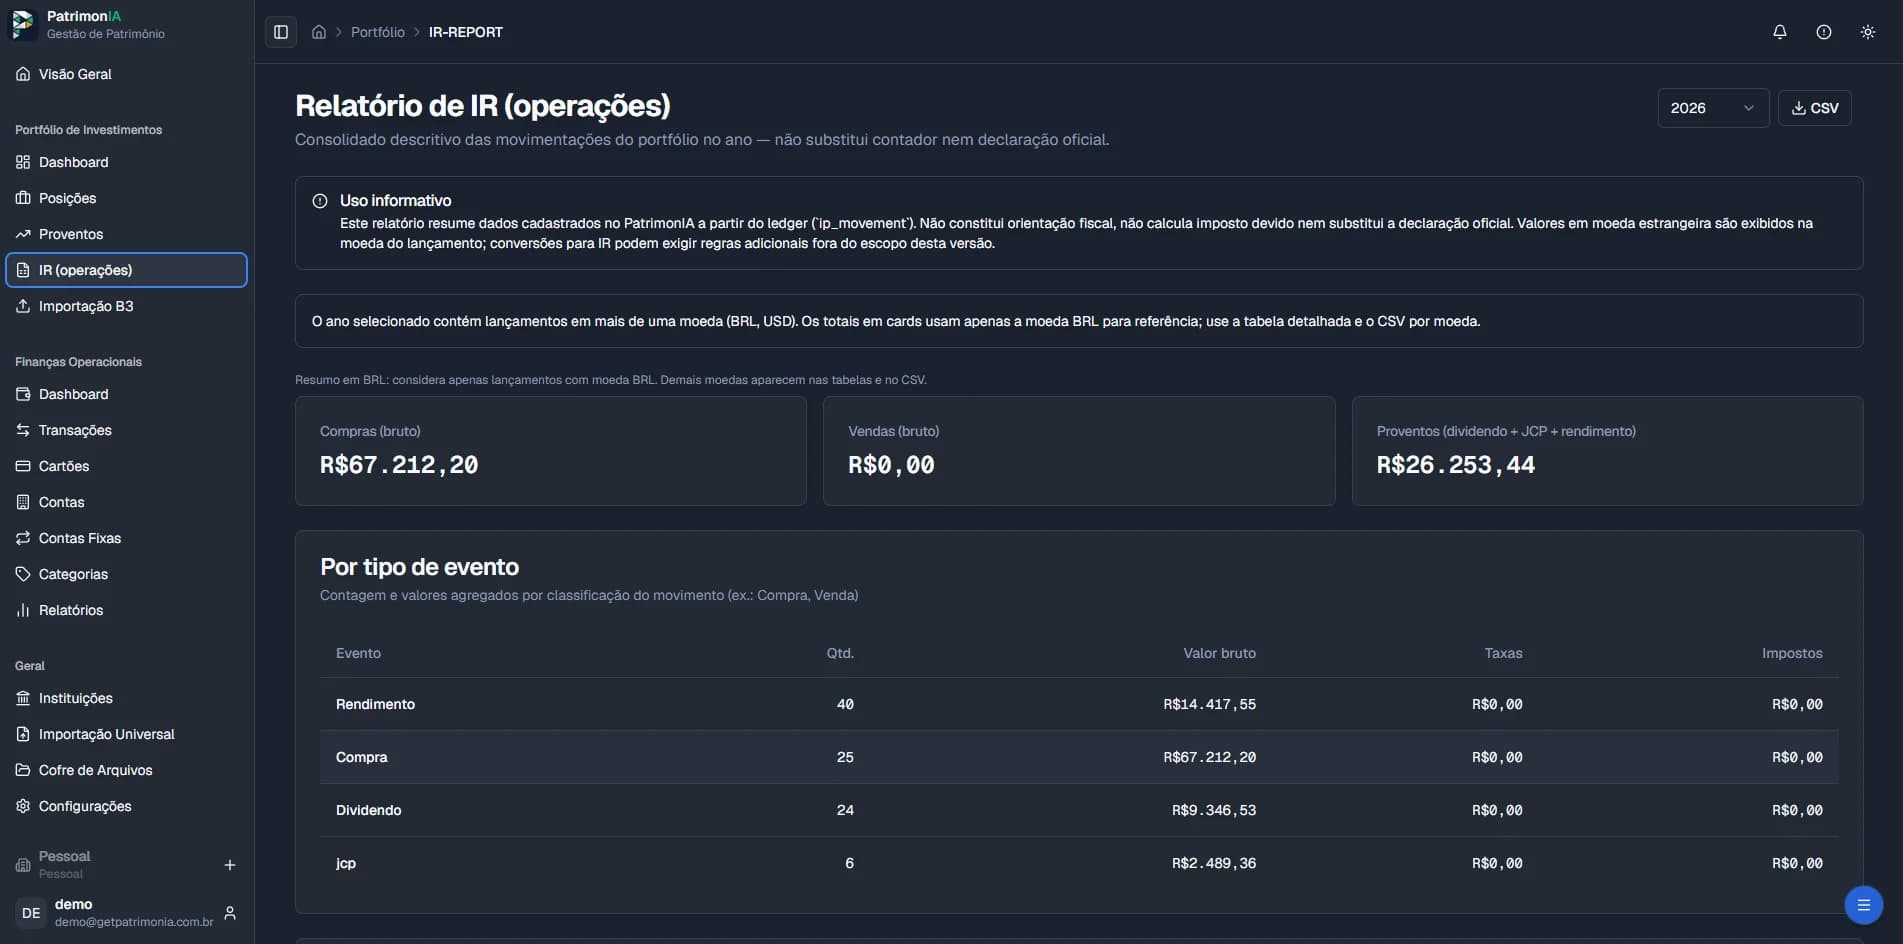Click the home breadcrumb icon

pos(319,32)
